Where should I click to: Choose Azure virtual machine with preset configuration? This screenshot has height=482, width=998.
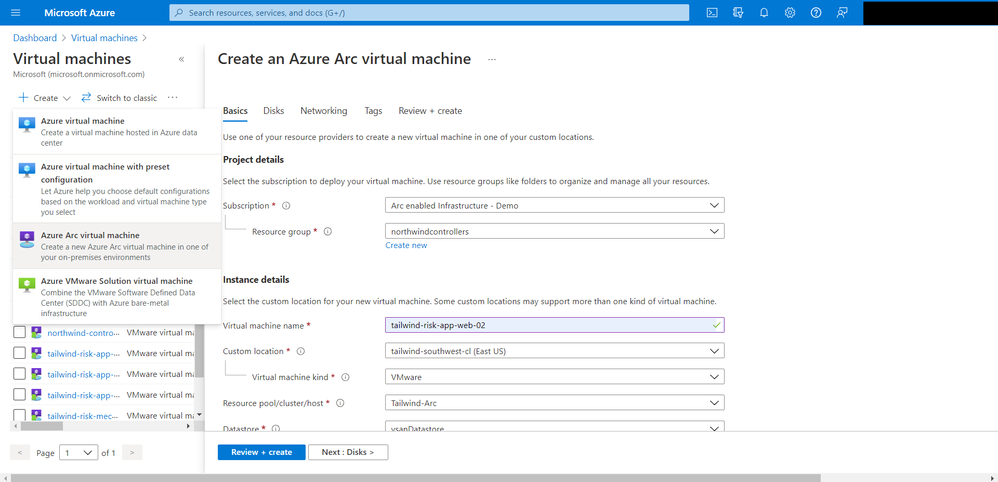pos(117,188)
